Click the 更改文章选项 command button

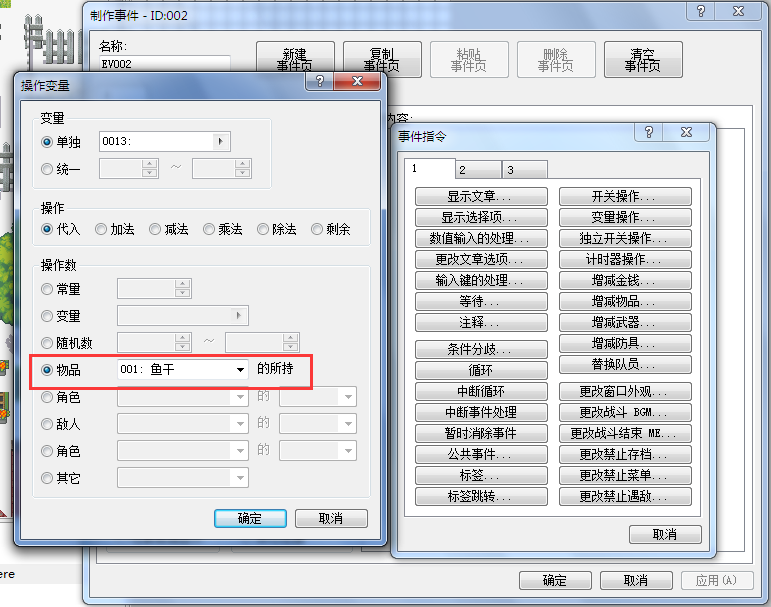pos(481,259)
